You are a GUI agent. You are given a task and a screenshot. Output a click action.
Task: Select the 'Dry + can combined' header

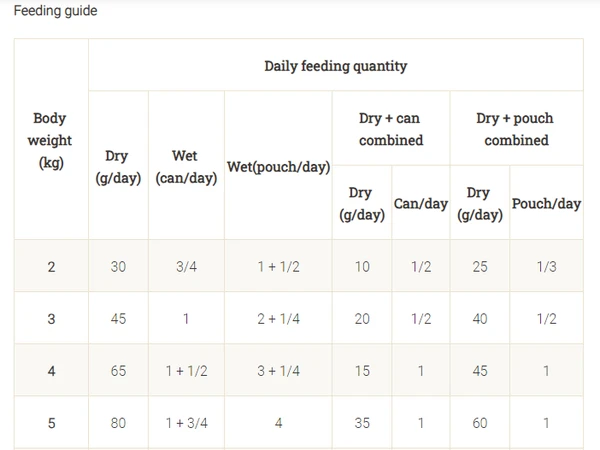(391, 129)
